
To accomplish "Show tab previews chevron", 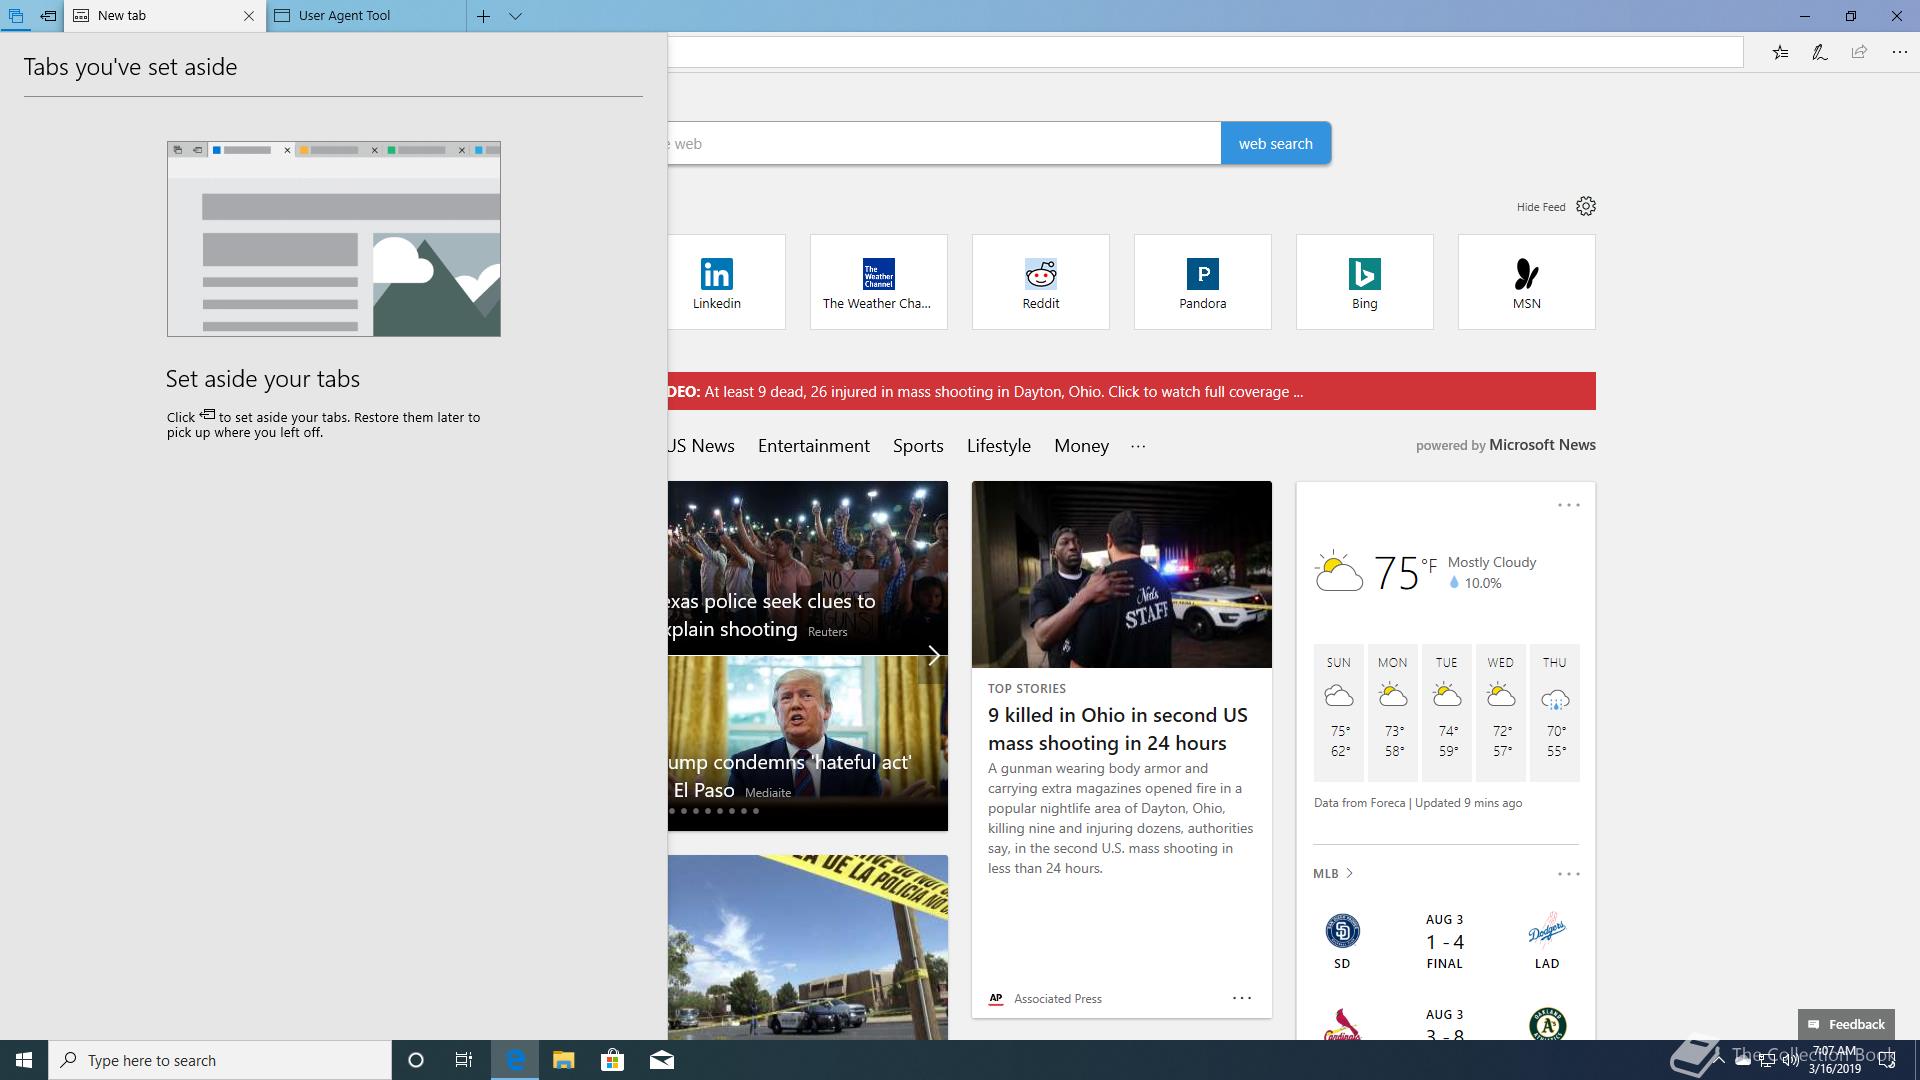I will (515, 16).
